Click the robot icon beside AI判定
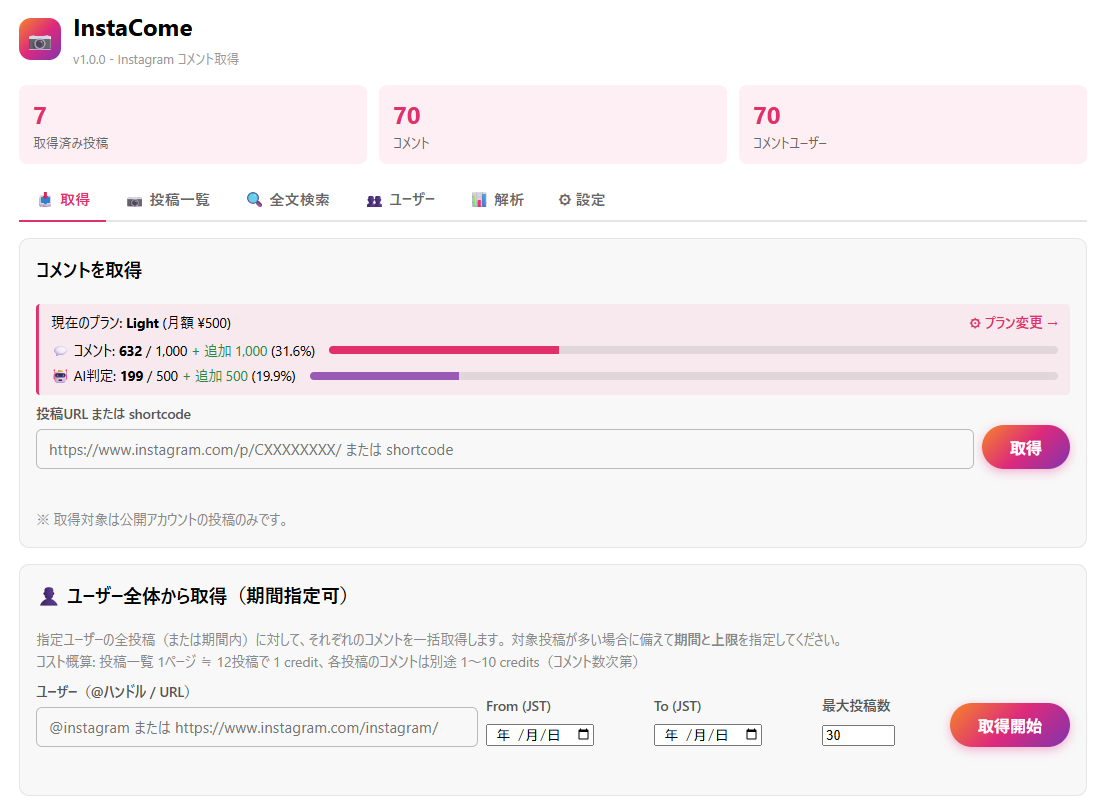This screenshot has width=1105, height=807. tap(61, 376)
